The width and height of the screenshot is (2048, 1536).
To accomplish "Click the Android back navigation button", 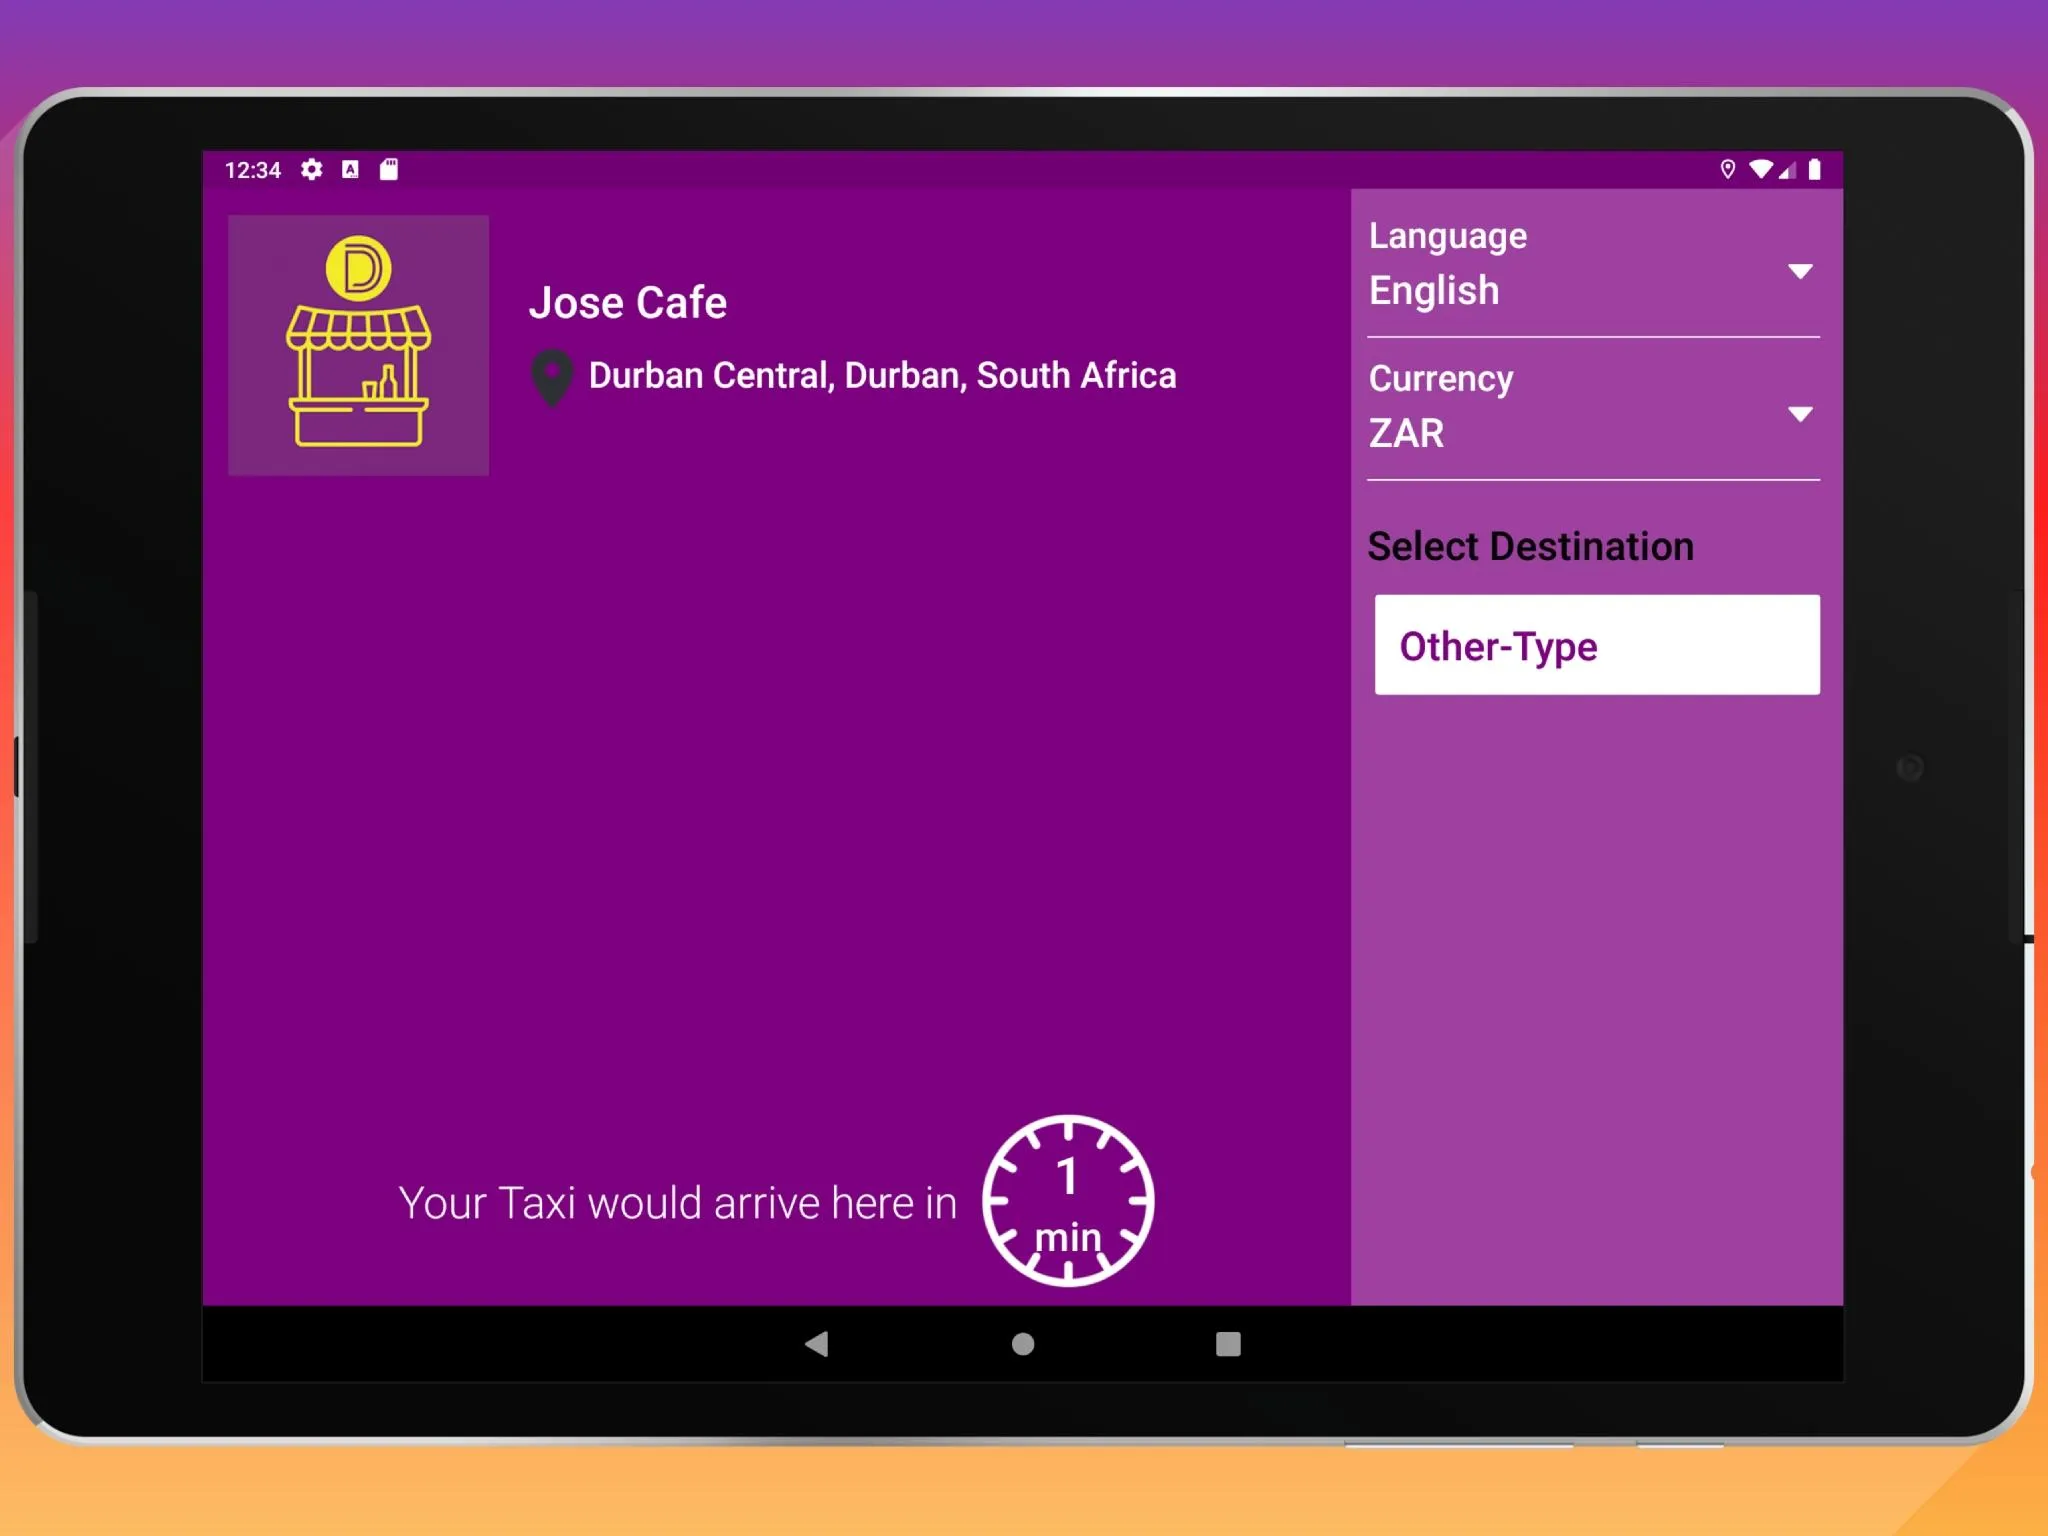I will point(816,1344).
